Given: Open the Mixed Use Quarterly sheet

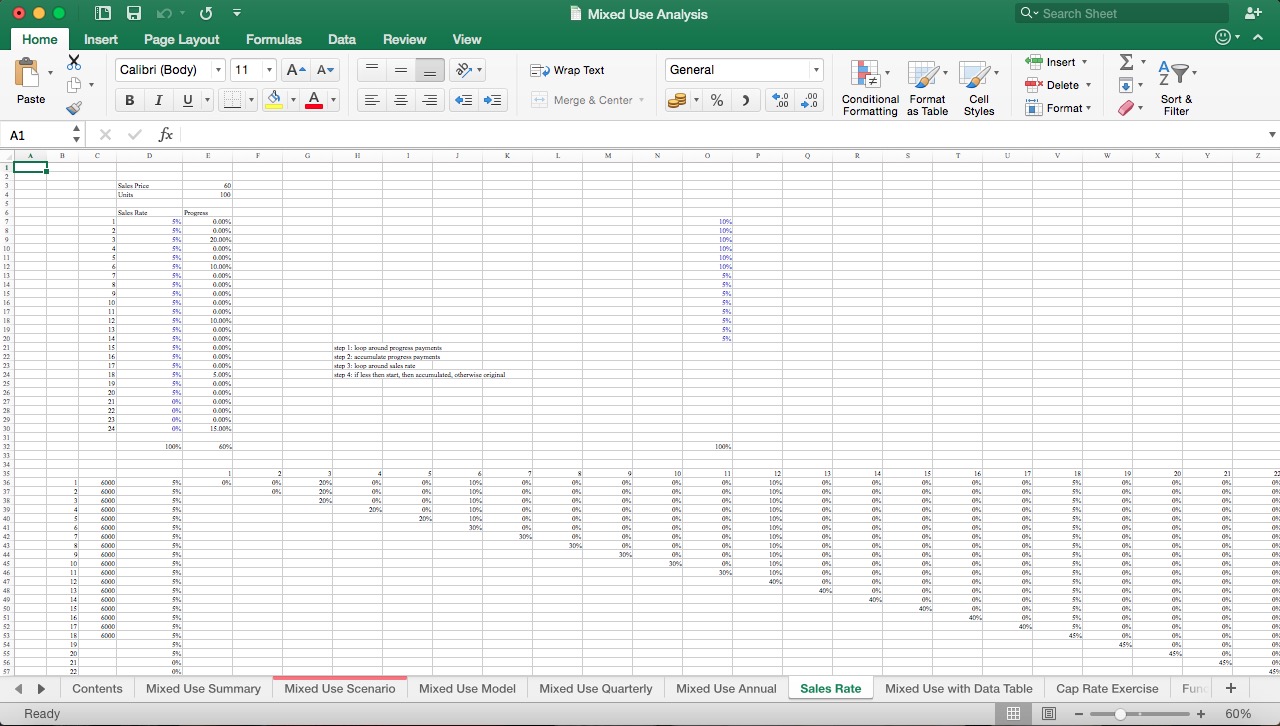Looking at the screenshot, I should click(x=595, y=688).
